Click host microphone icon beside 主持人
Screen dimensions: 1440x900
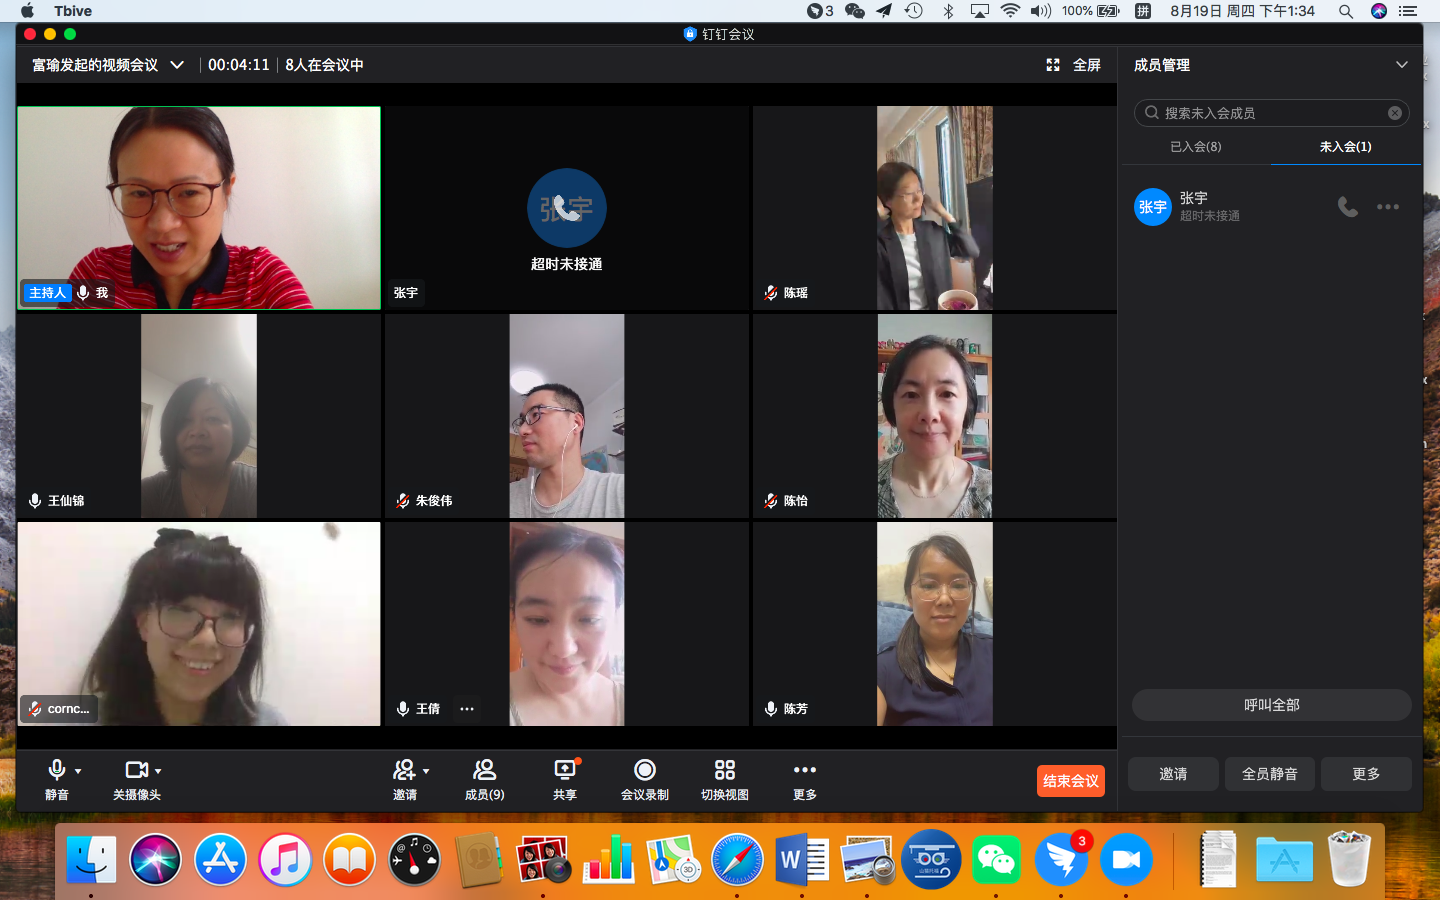pos(83,293)
